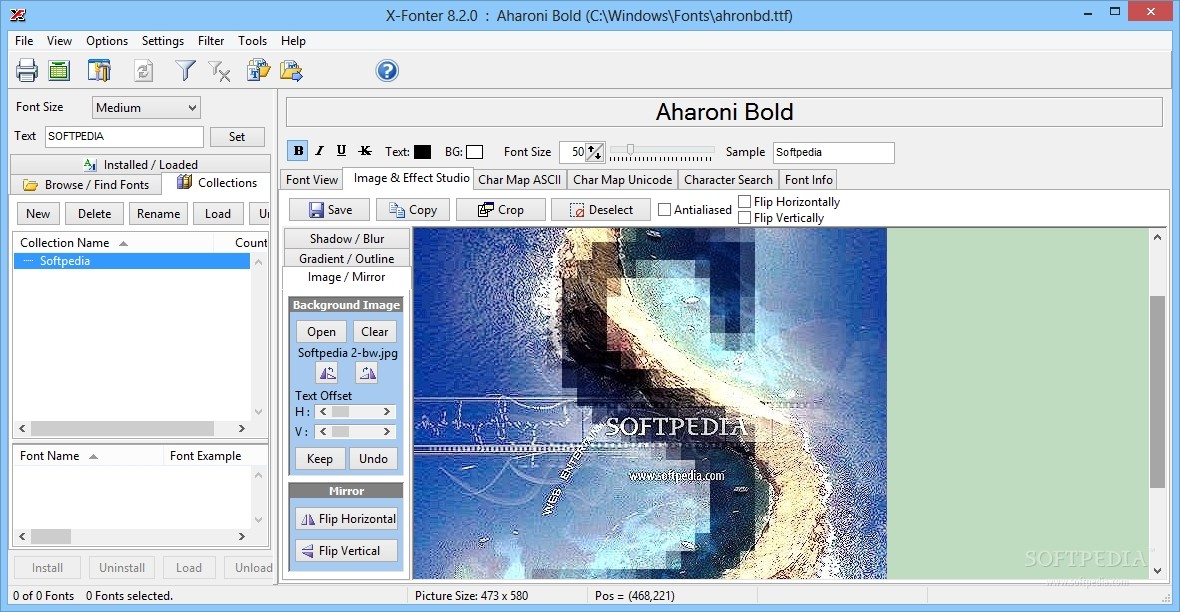Viewport: 1180px width, 612px height.
Task: Click the load fonts folder icon
Action: click(x=258, y=71)
